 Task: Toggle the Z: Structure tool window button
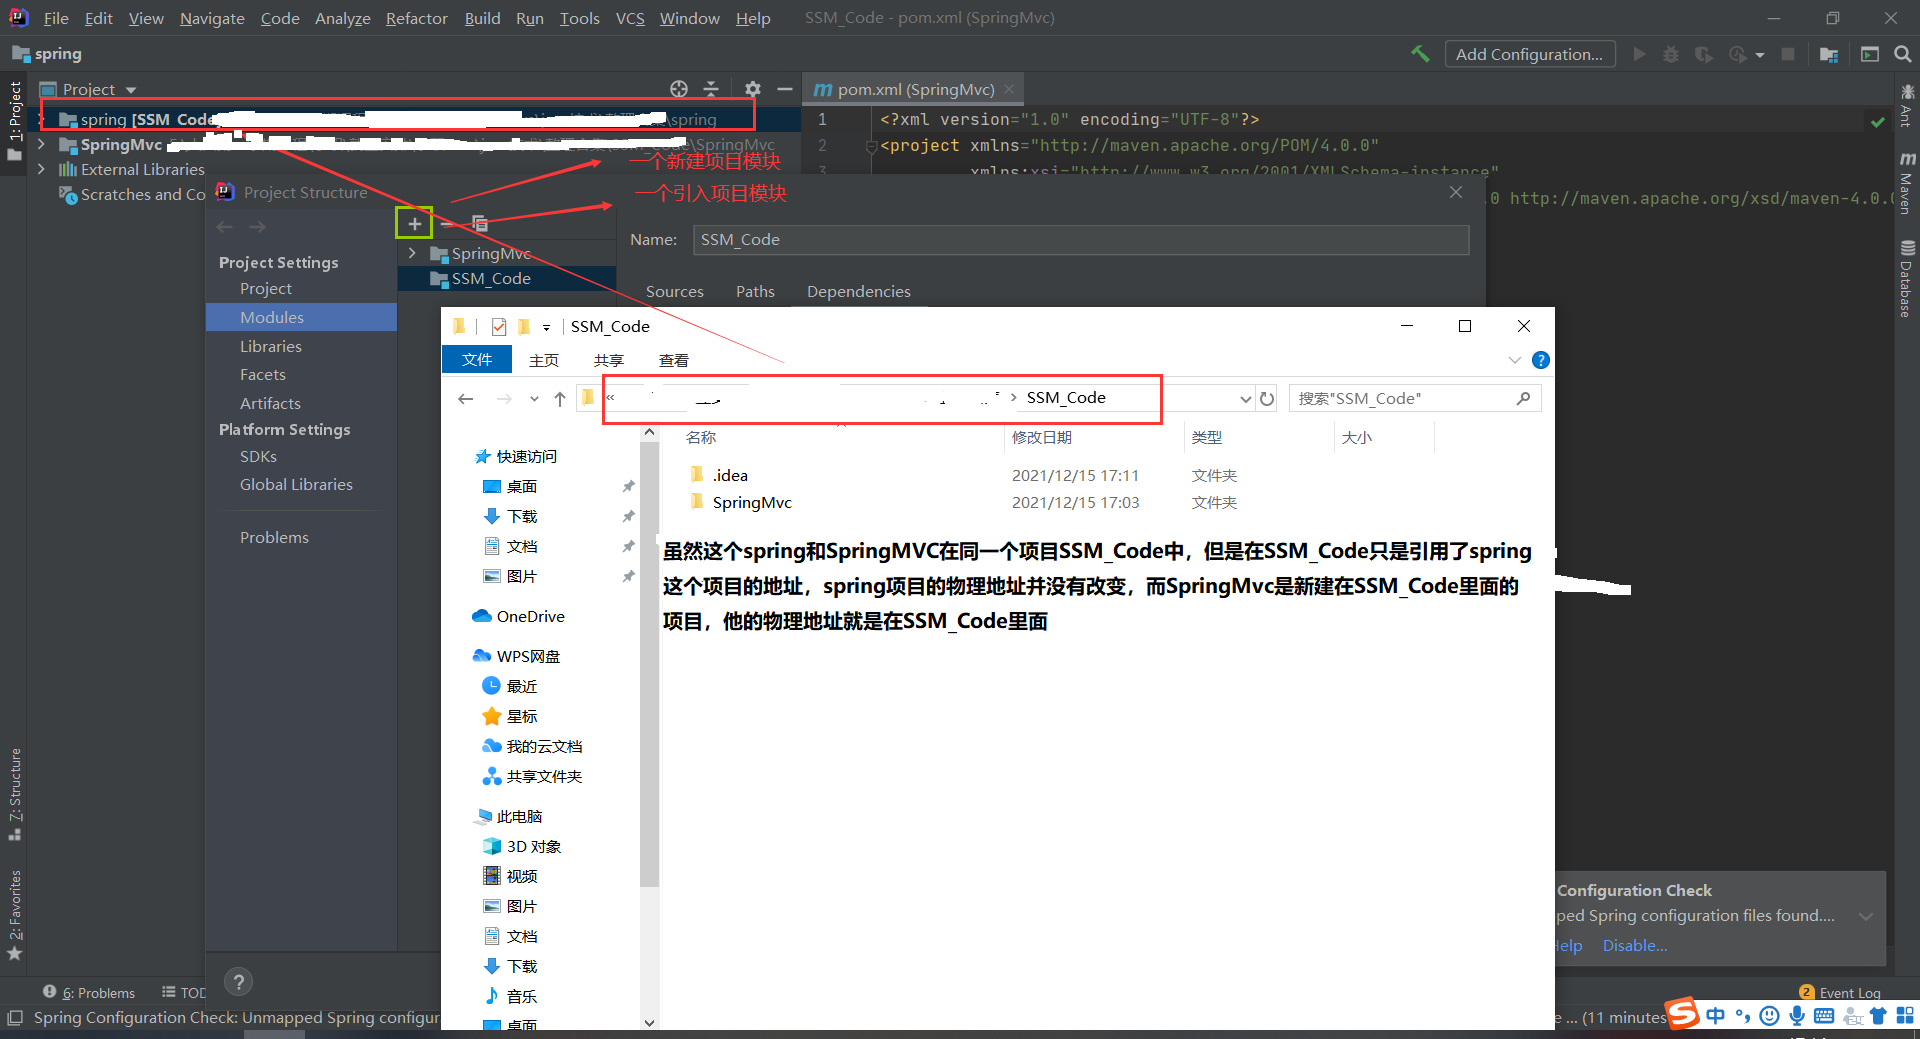[x=14, y=794]
